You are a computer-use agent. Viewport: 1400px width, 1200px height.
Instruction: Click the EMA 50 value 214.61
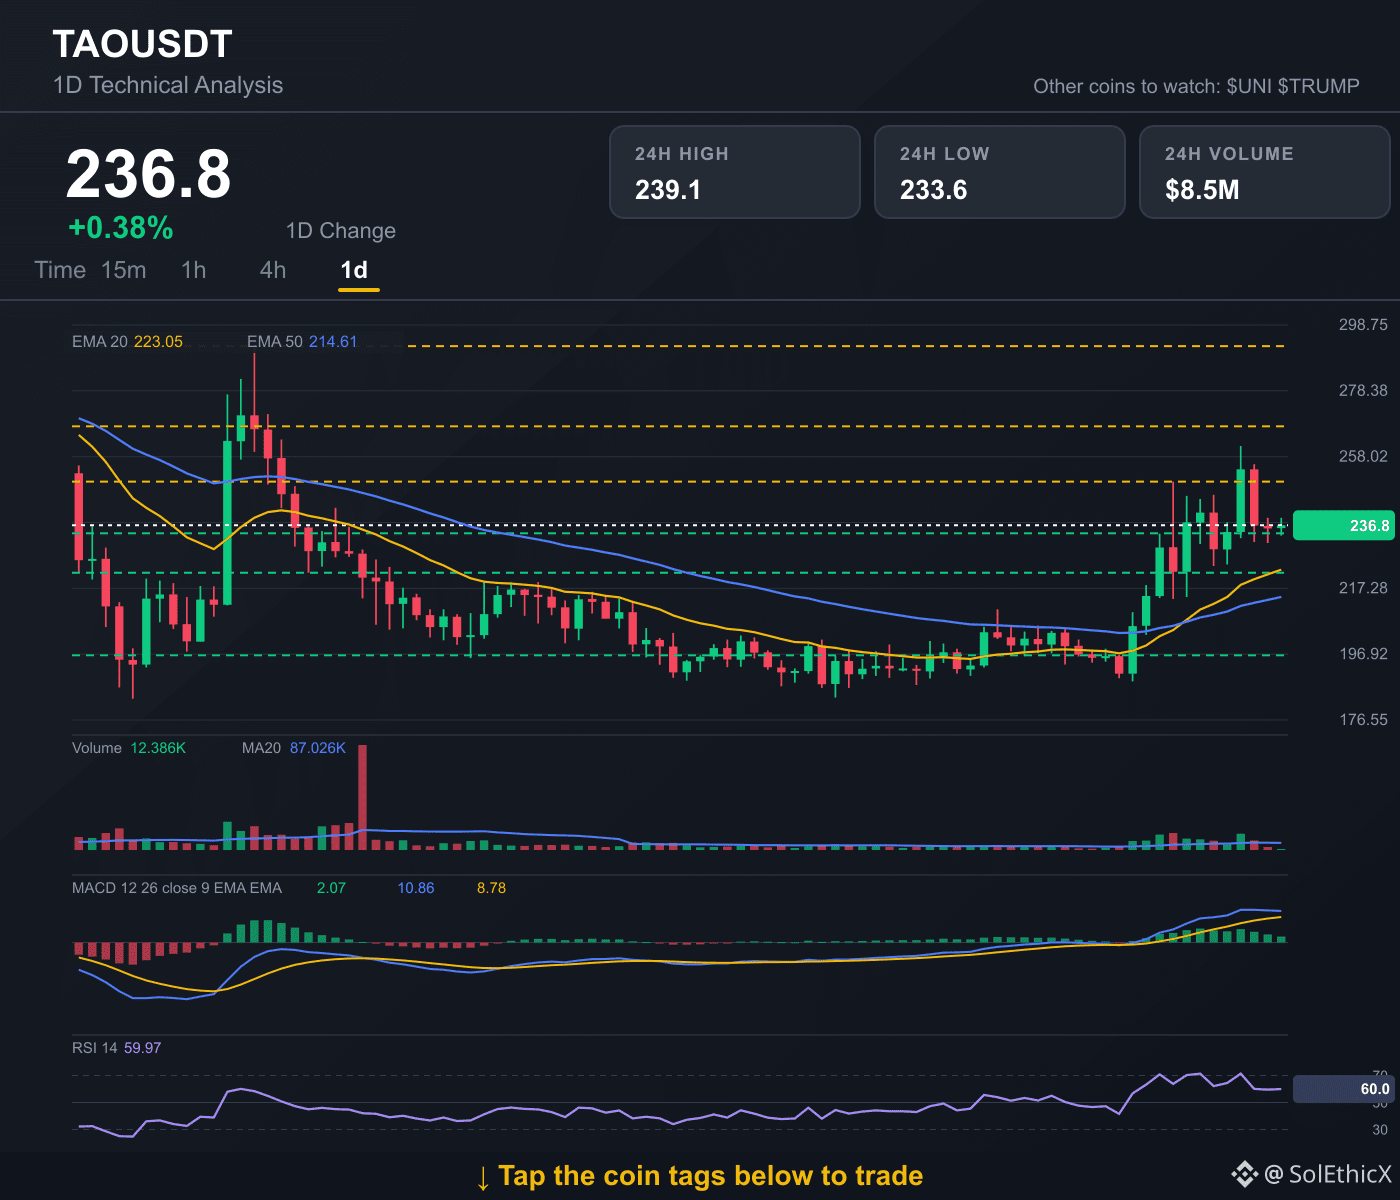pyautogui.click(x=333, y=341)
